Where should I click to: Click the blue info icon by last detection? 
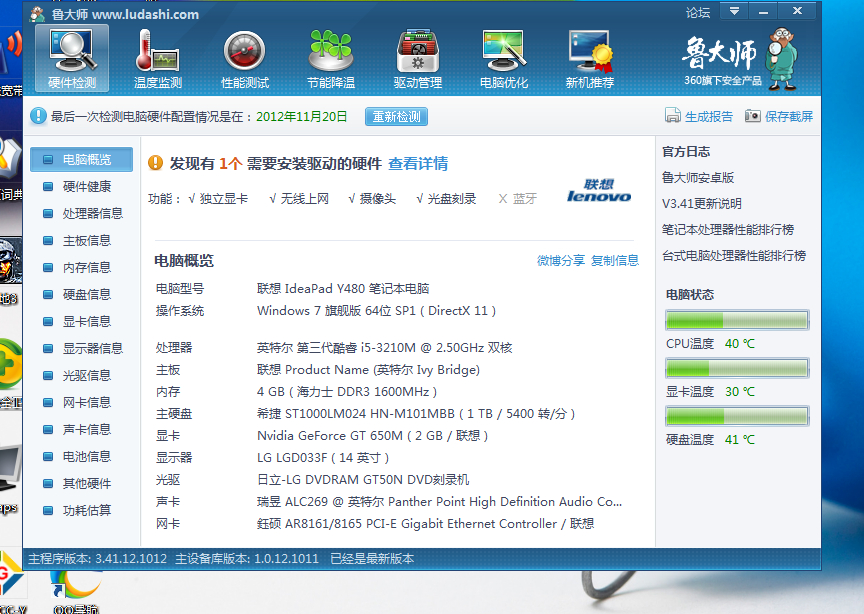point(38,116)
